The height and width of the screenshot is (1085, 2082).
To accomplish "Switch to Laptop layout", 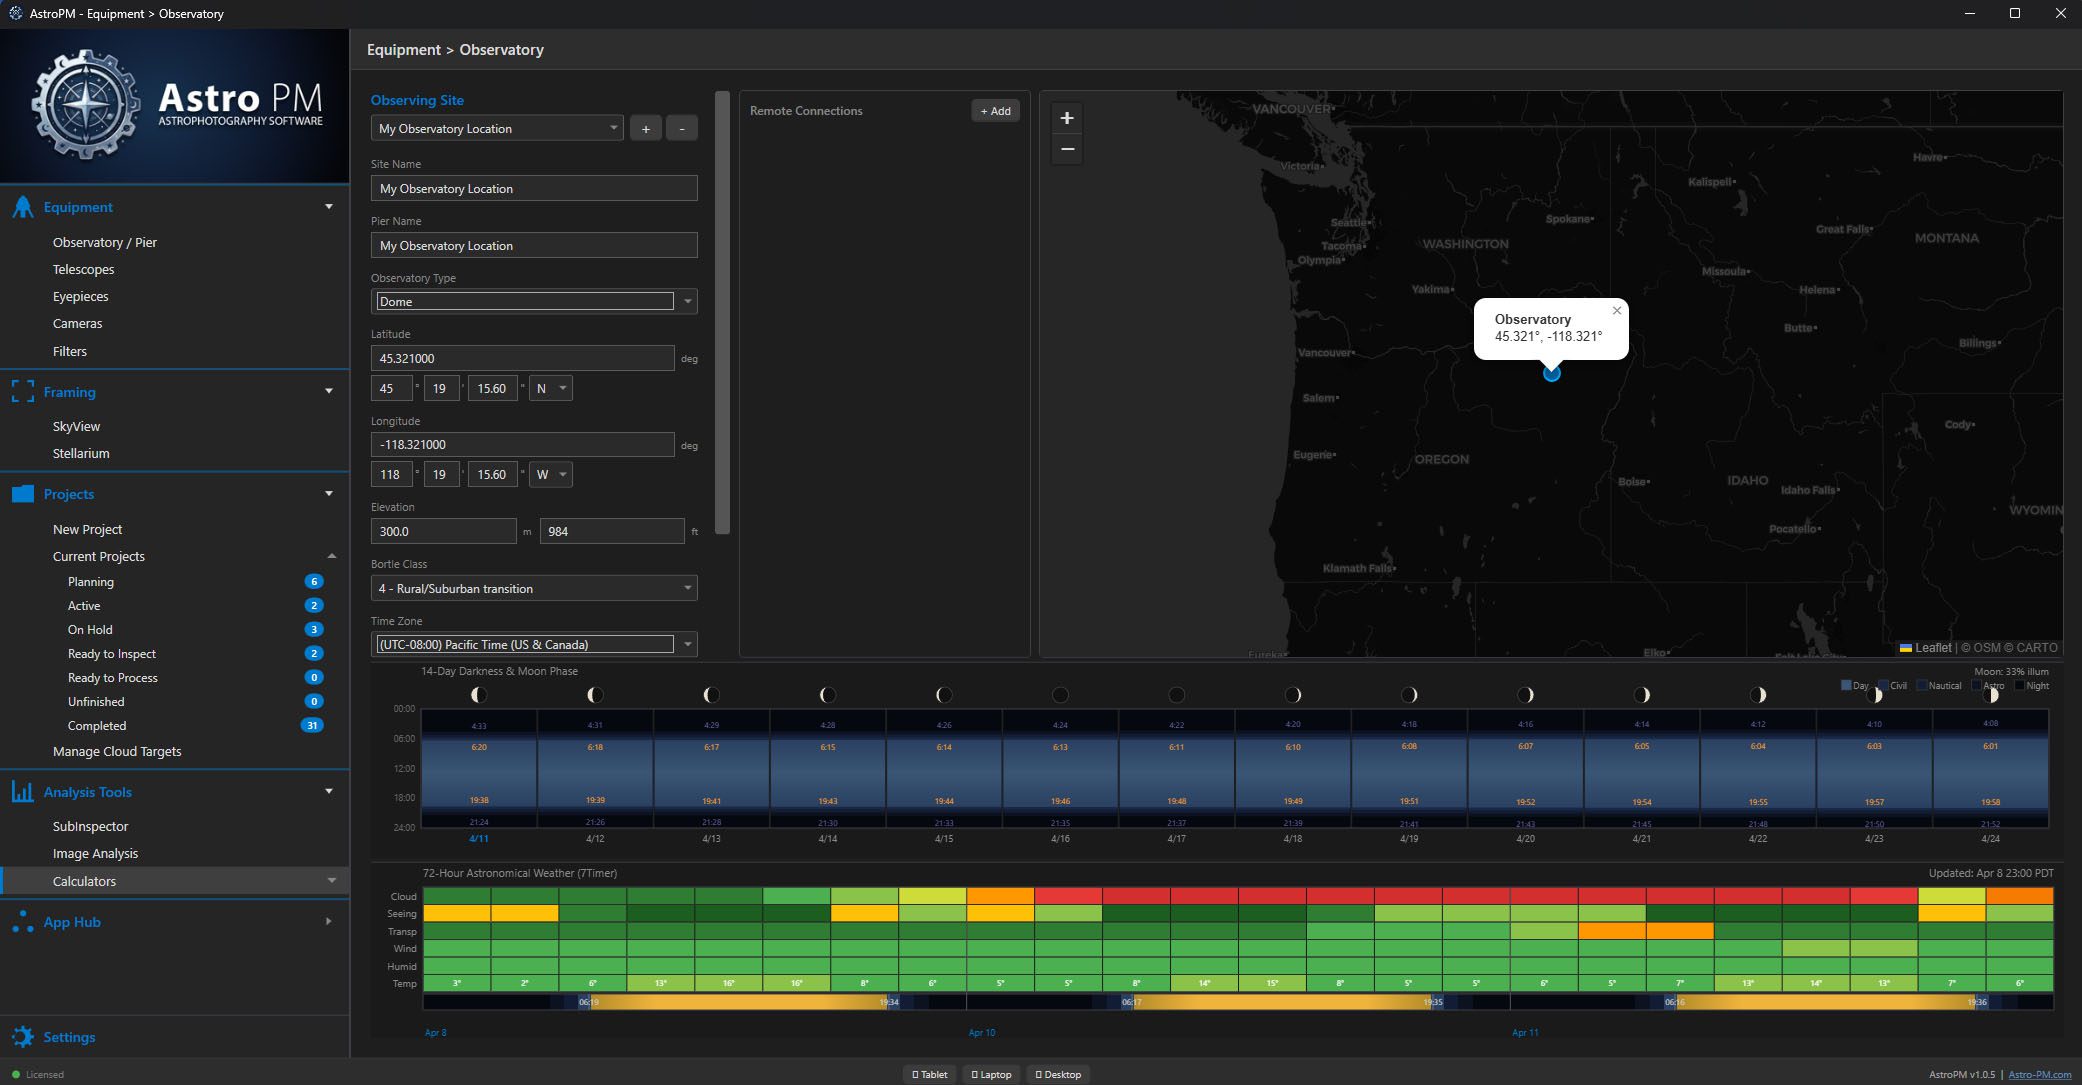I will coord(991,1074).
